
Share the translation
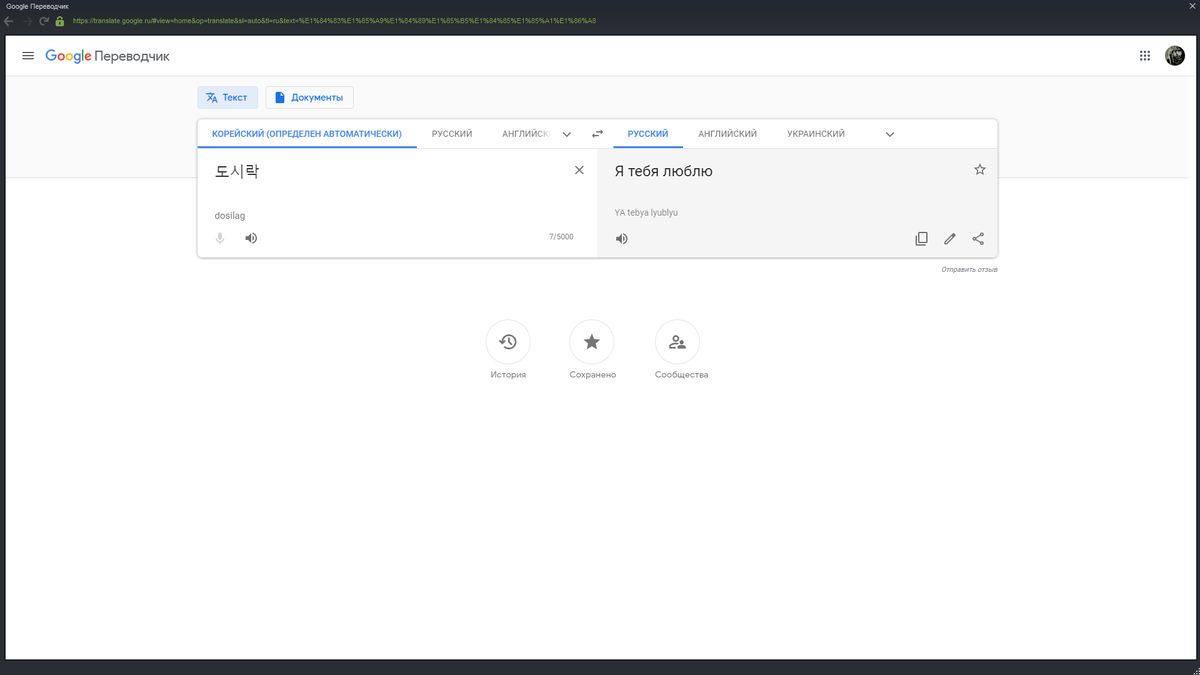[978, 239]
